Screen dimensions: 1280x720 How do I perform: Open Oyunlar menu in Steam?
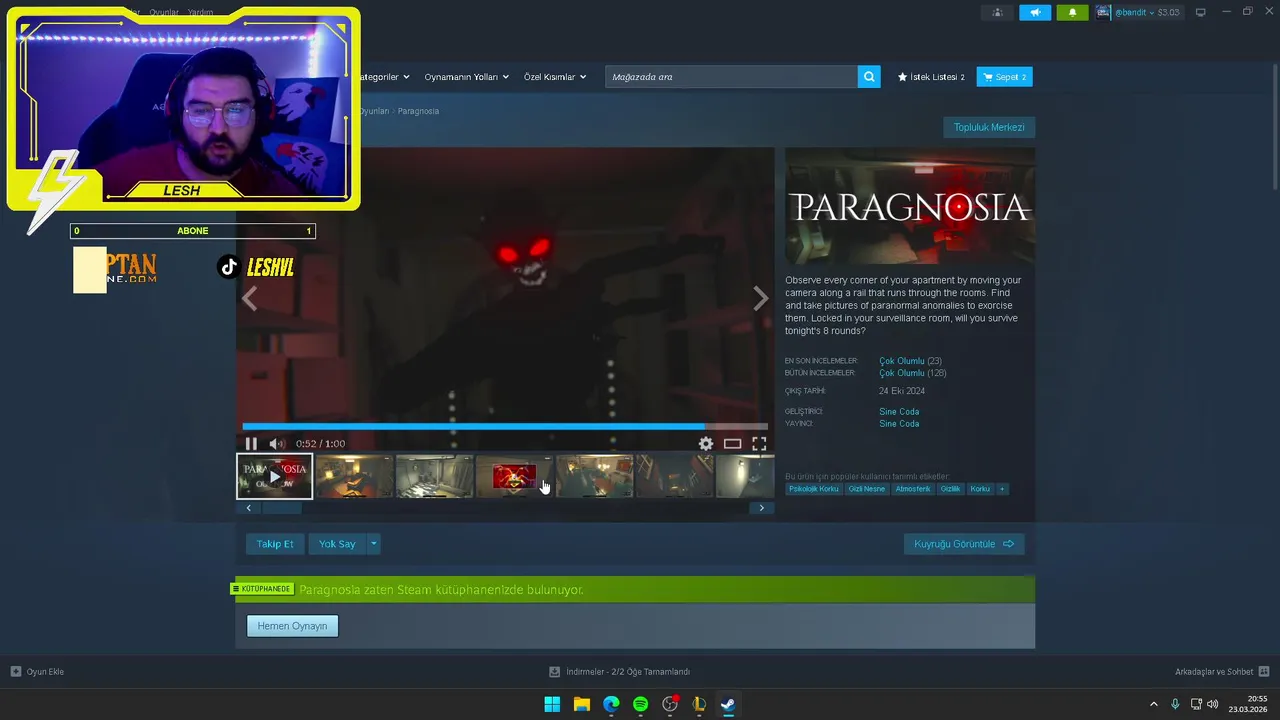[164, 12]
